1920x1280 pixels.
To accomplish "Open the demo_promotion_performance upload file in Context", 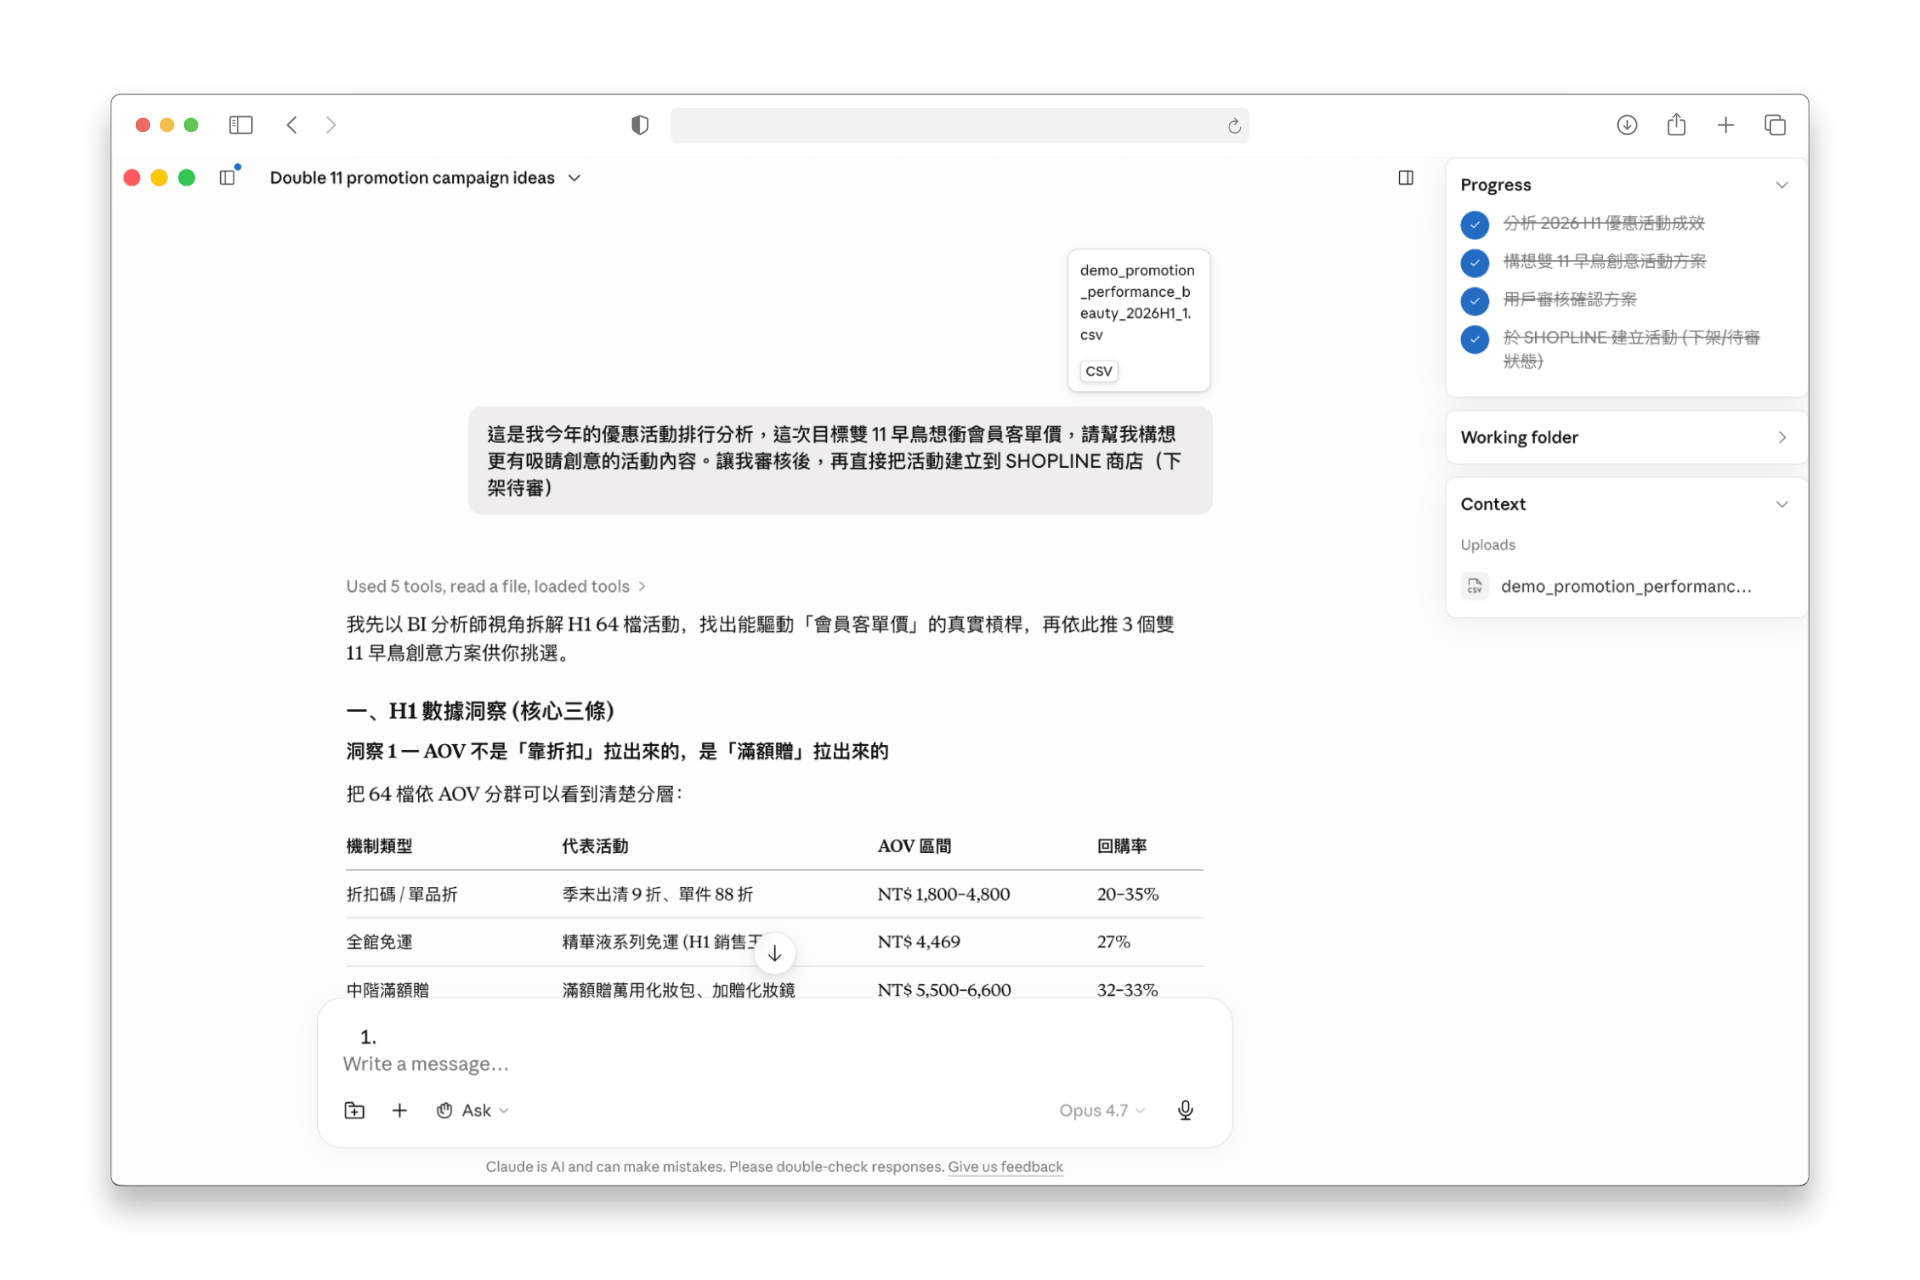I will [1626, 586].
